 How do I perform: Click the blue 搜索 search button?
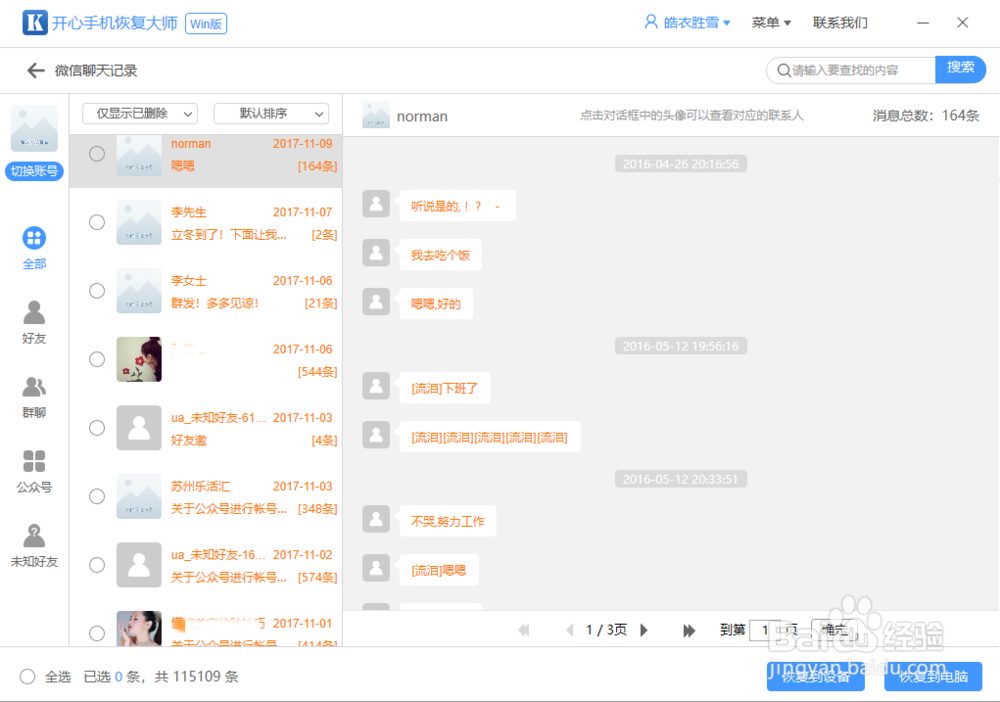click(960, 70)
